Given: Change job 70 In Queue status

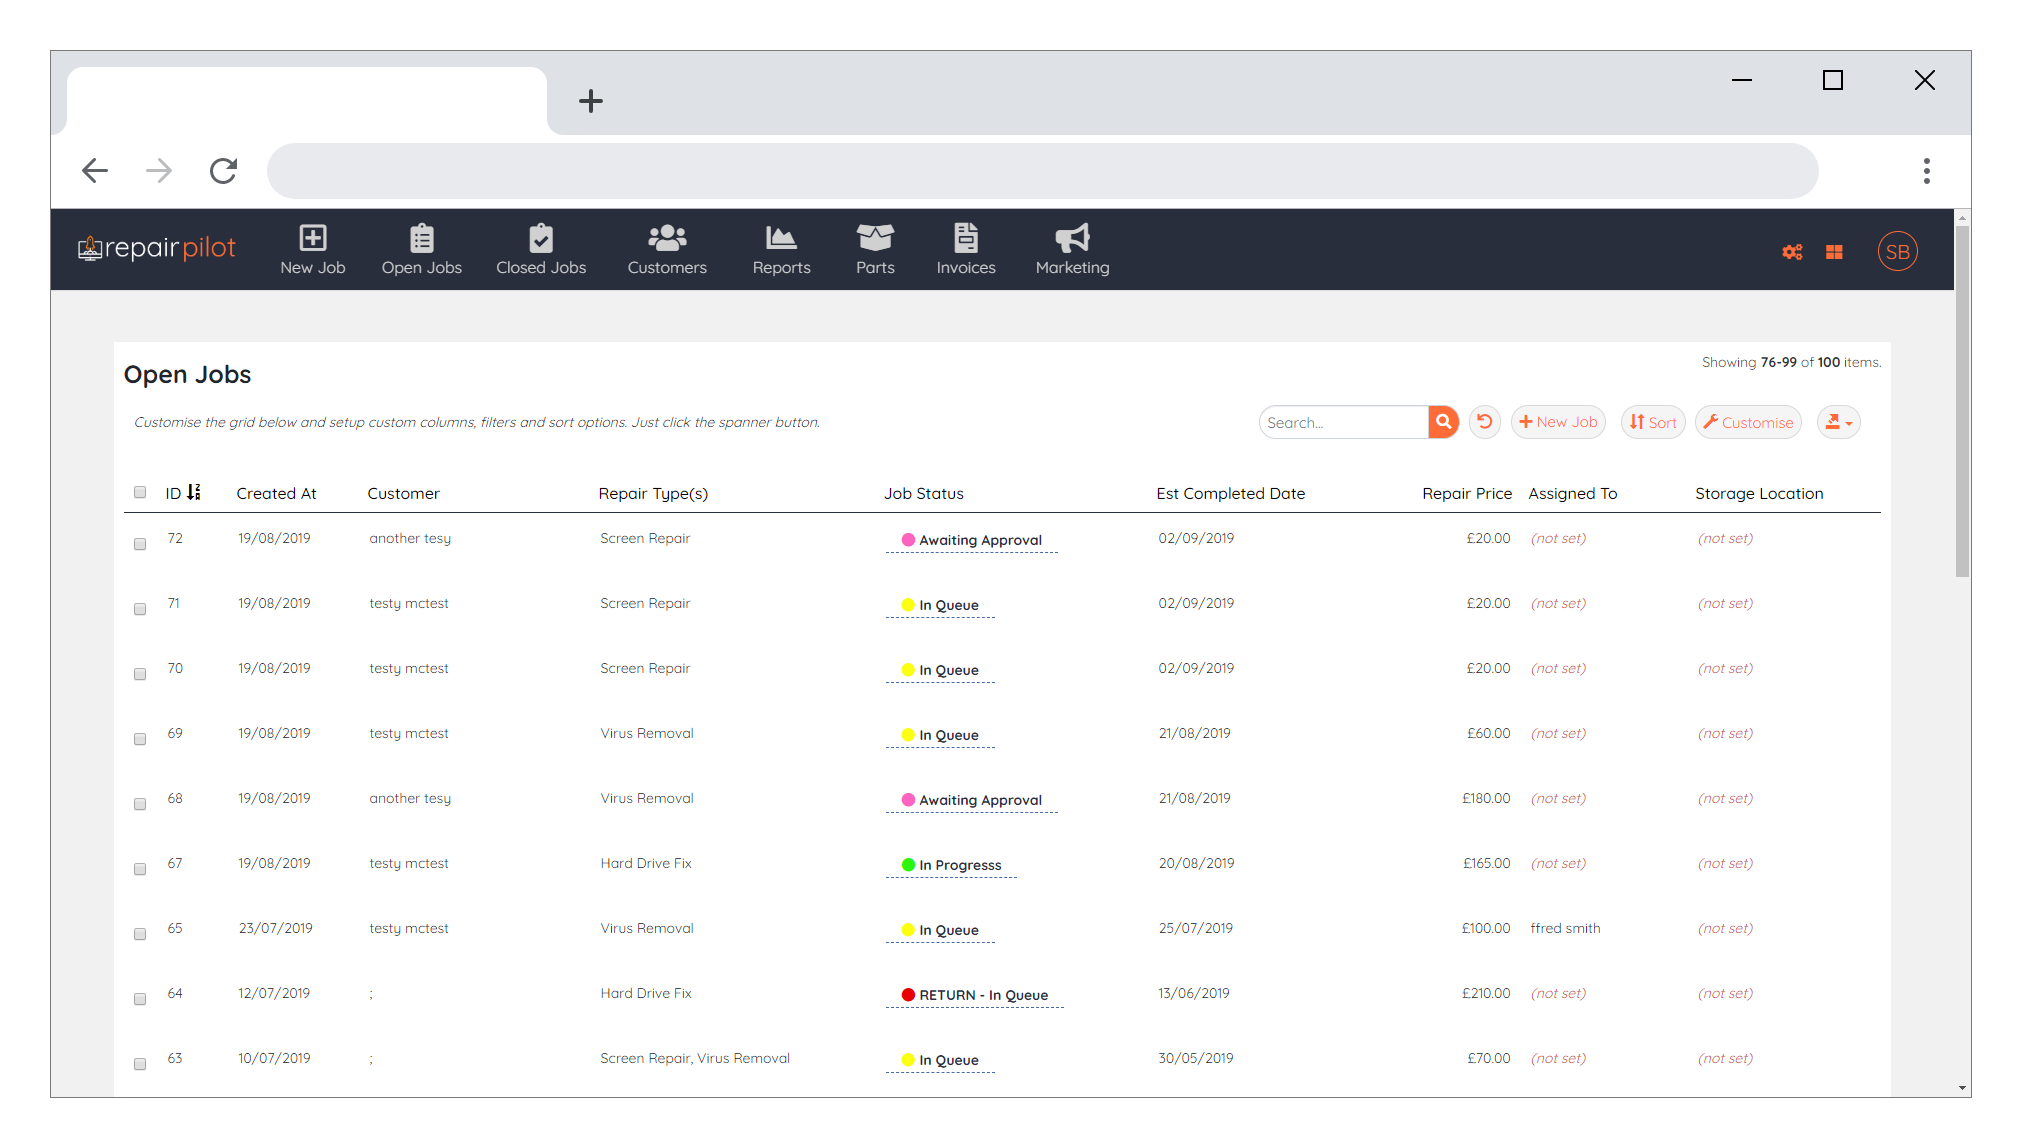Looking at the screenshot, I should 940,671.
